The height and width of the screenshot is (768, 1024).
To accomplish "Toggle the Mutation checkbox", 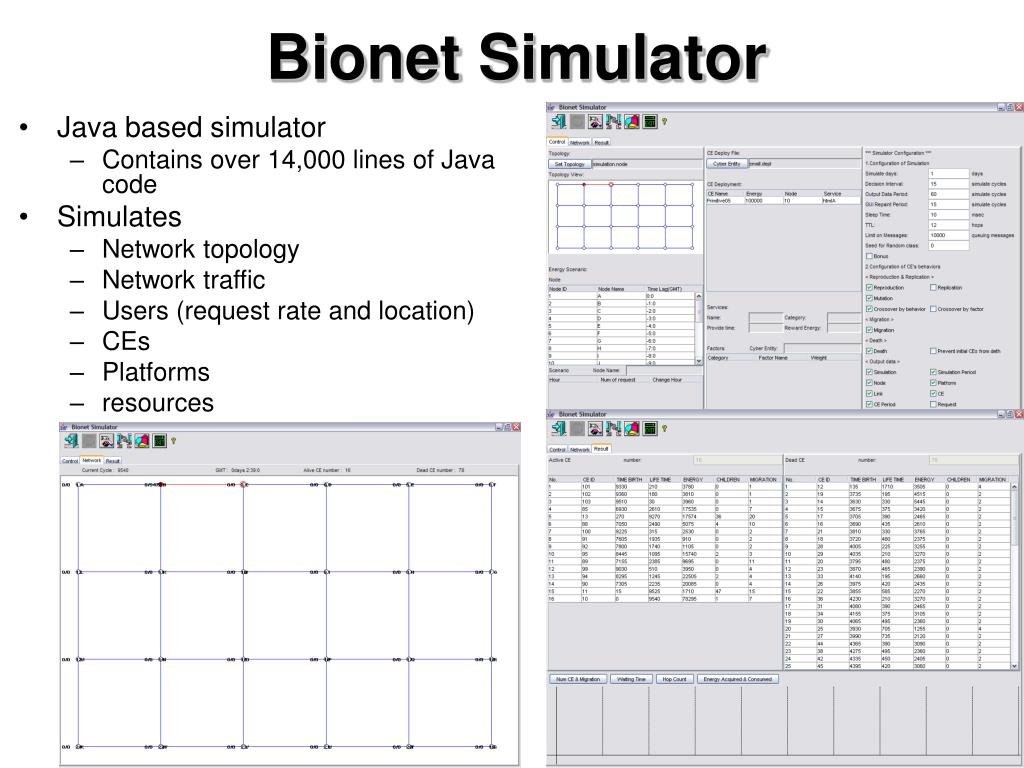I will (869, 298).
